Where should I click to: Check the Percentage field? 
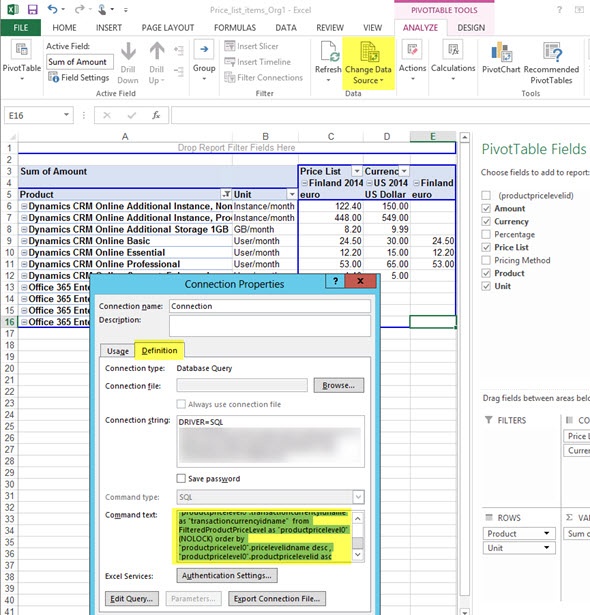pyautogui.click(x=486, y=234)
